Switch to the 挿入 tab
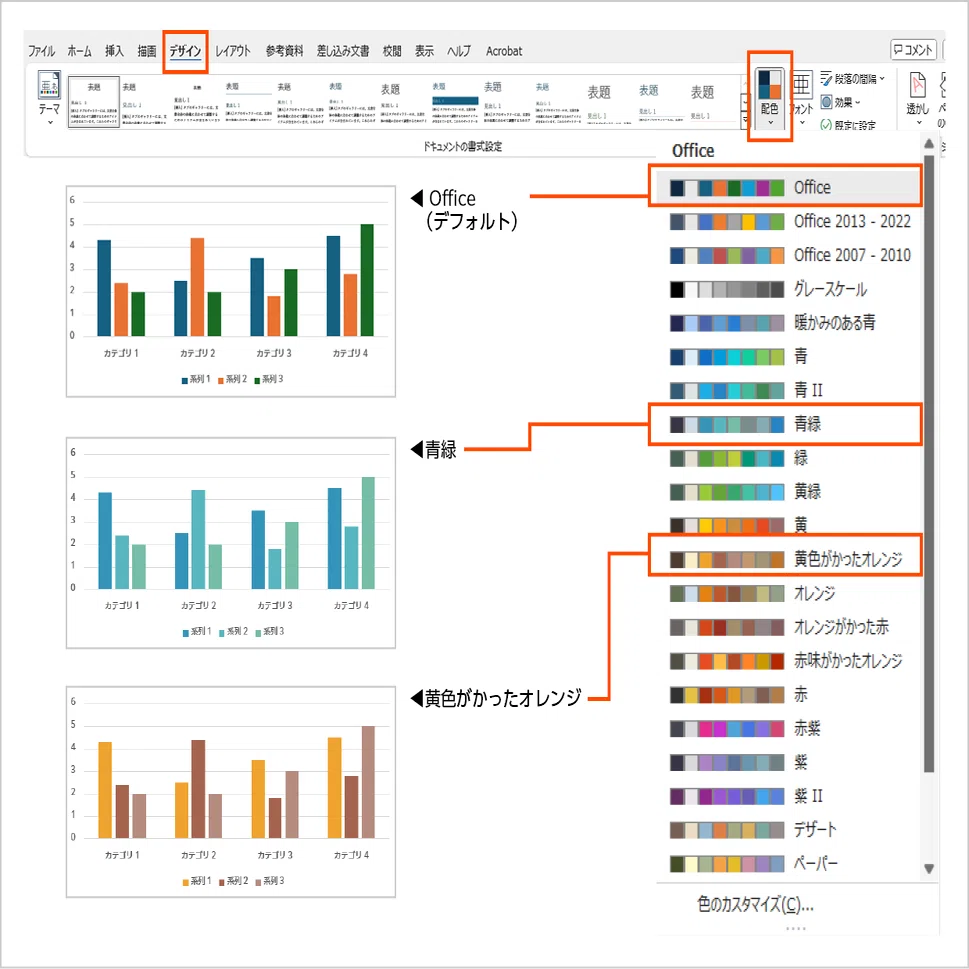 tap(114, 51)
